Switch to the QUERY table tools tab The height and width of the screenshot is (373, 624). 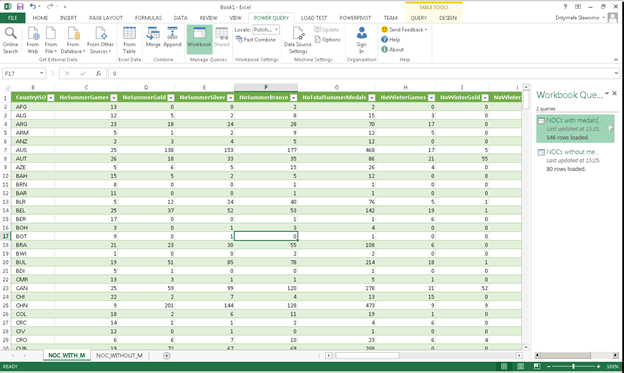[x=418, y=18]
